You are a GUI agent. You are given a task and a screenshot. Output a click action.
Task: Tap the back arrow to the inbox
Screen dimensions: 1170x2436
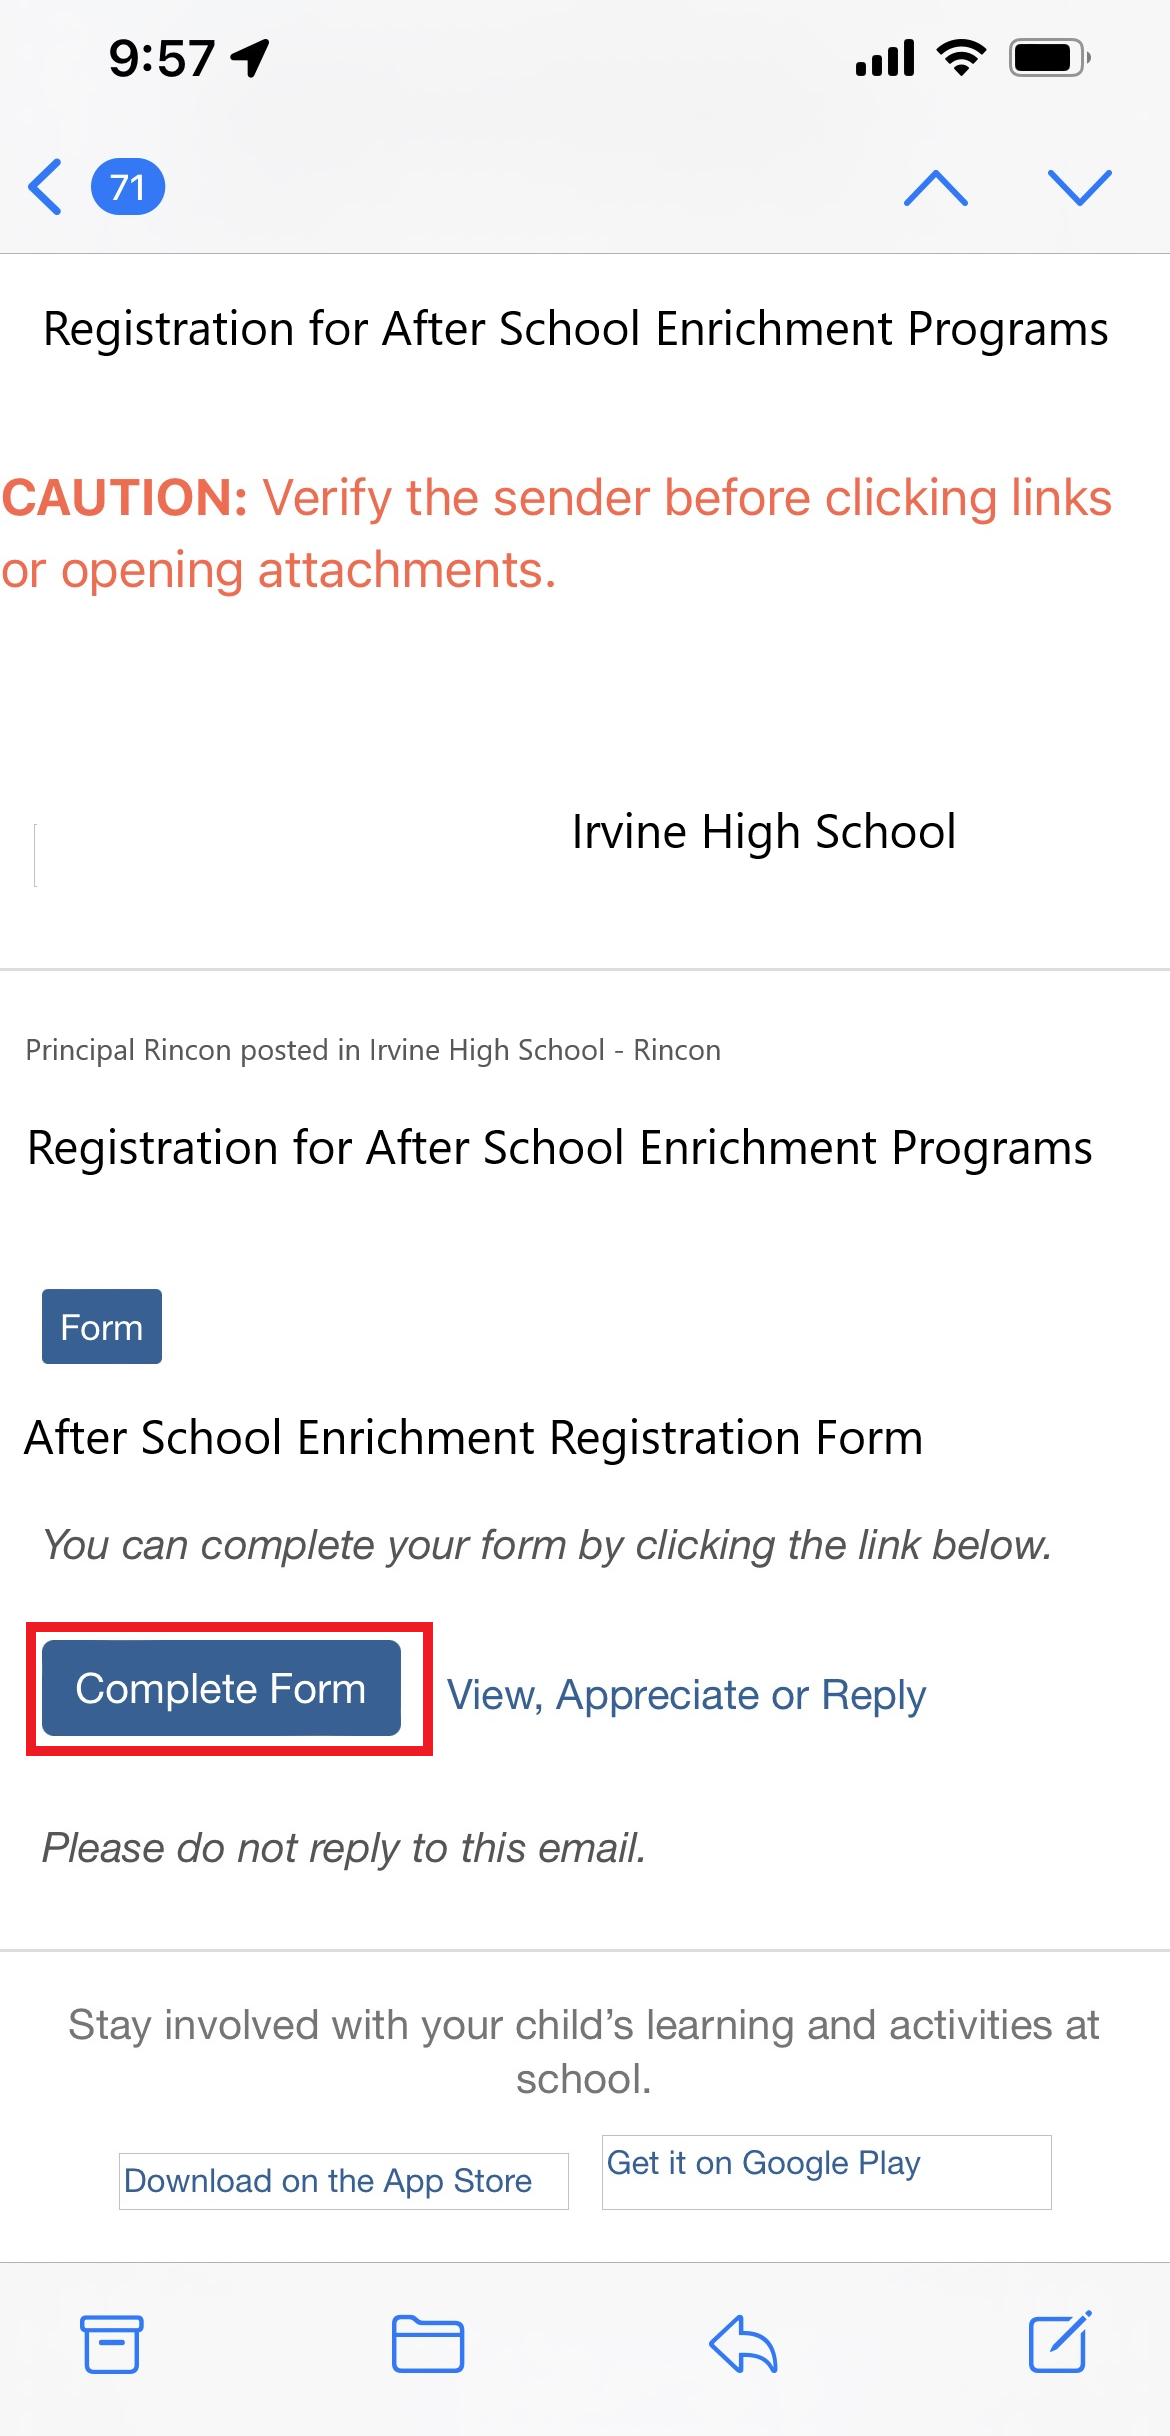point(46,187)
